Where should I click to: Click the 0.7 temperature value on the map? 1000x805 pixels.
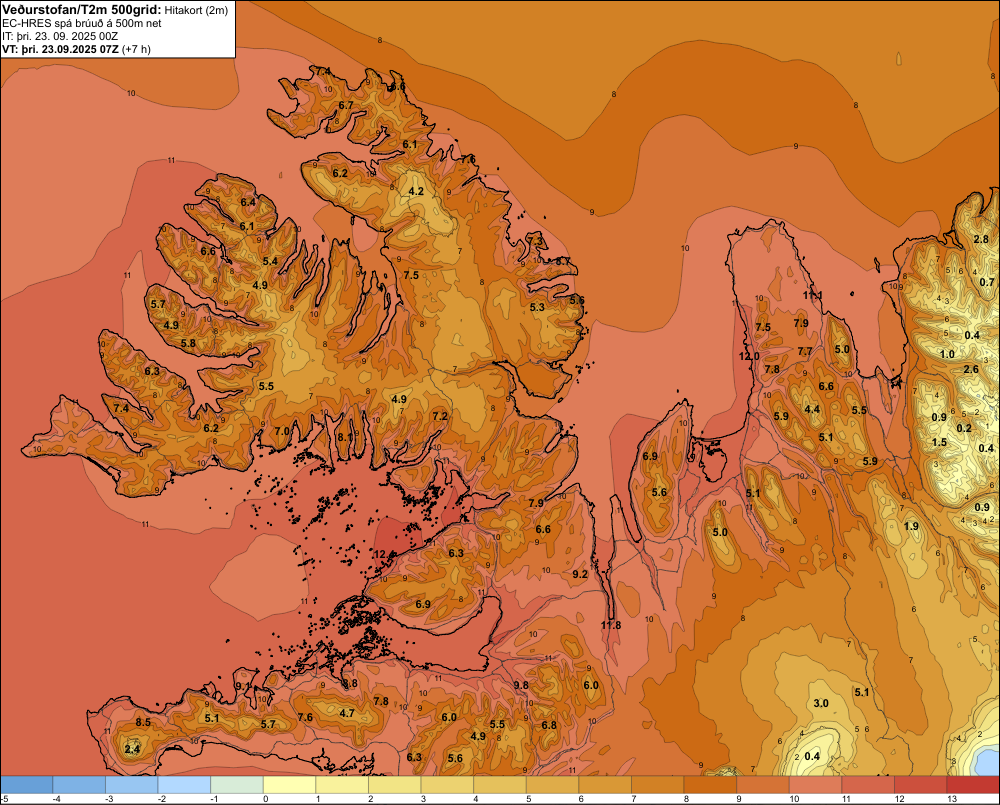(x=987, y=282)
